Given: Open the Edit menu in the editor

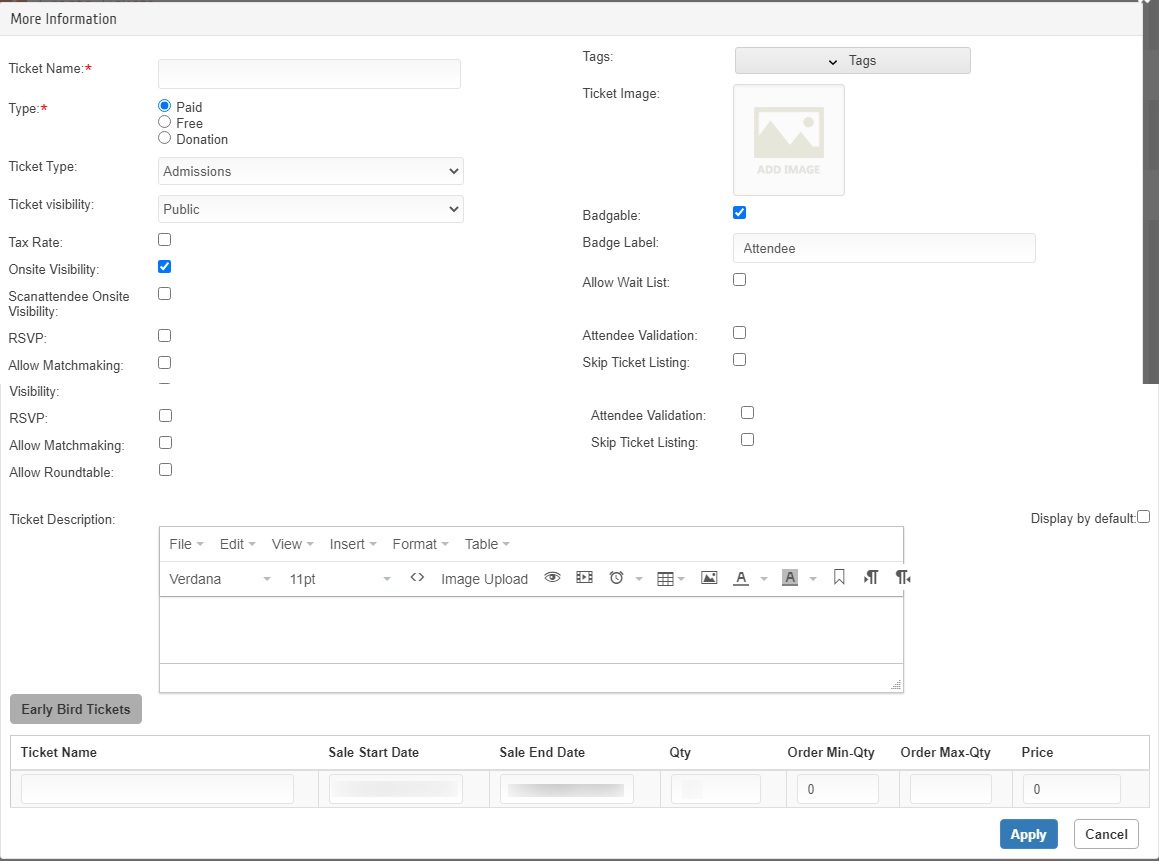Looking at the screenshot, I should point(237,544).
